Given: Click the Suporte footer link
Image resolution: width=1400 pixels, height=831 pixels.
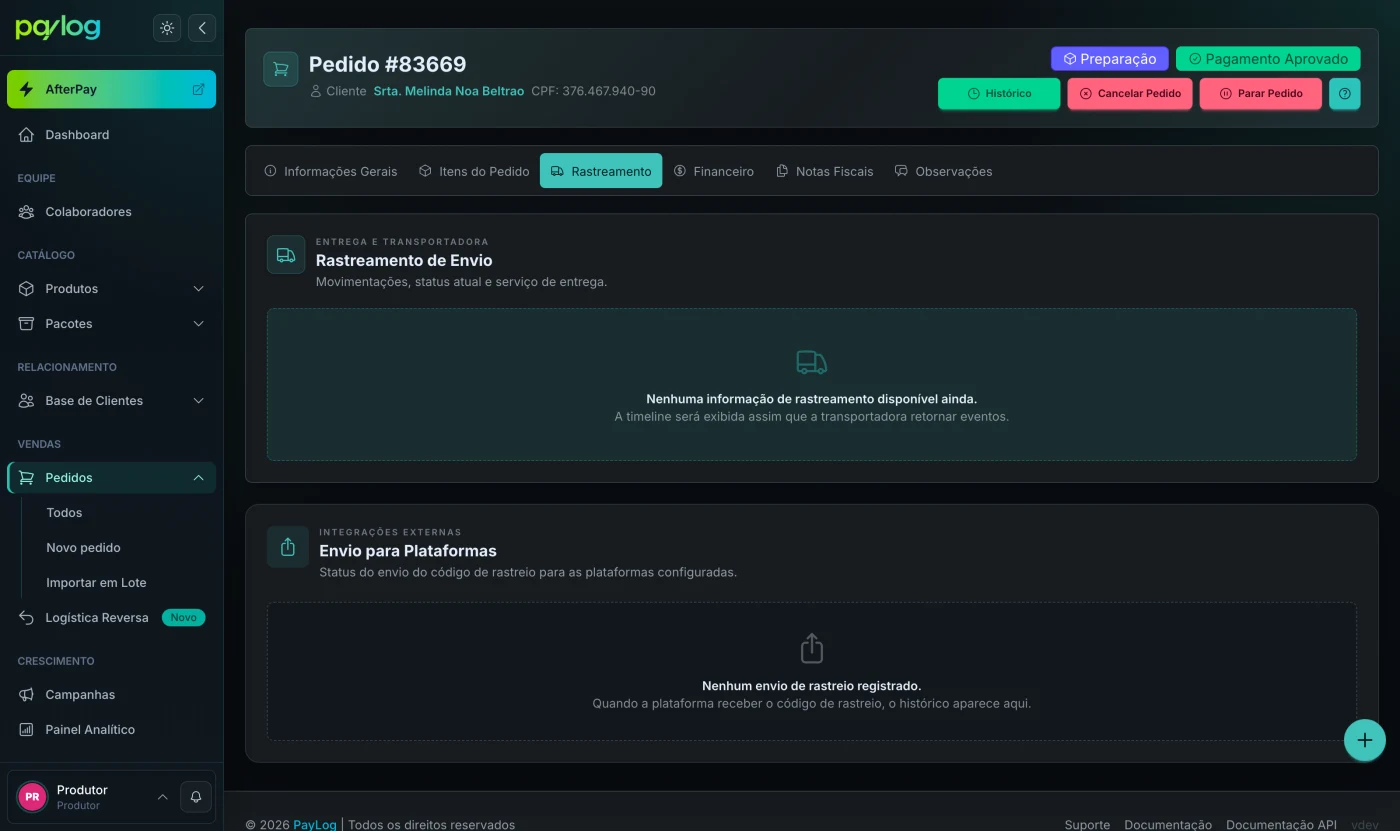Looking at the screenshot, I should point(1087,825).
